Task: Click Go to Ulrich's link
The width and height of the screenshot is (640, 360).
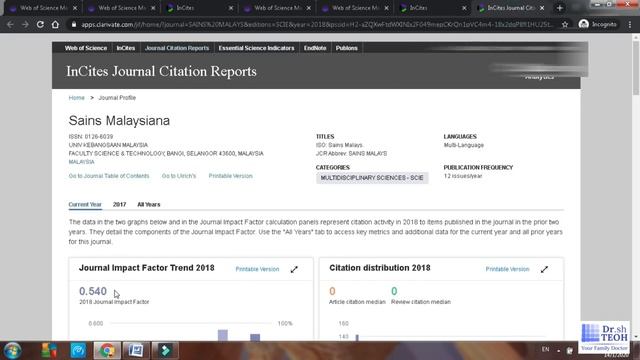Action: pos(179,176)
